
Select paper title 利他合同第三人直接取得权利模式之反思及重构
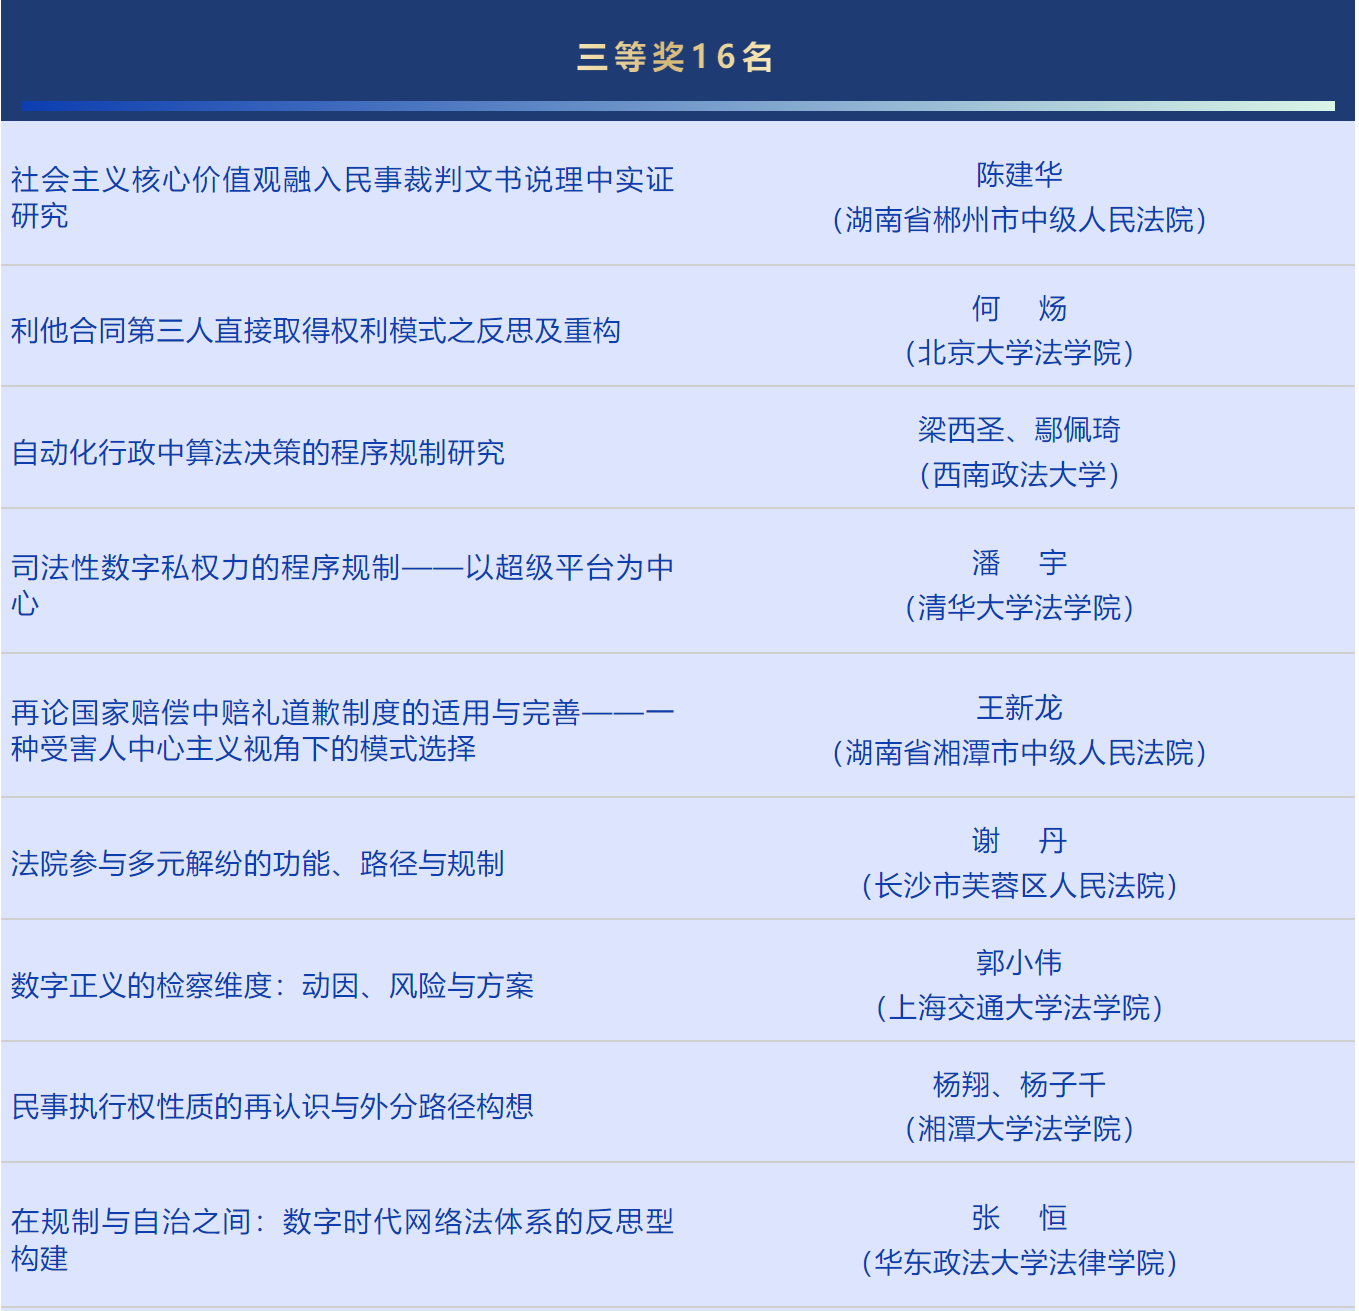tap(316, 330)
